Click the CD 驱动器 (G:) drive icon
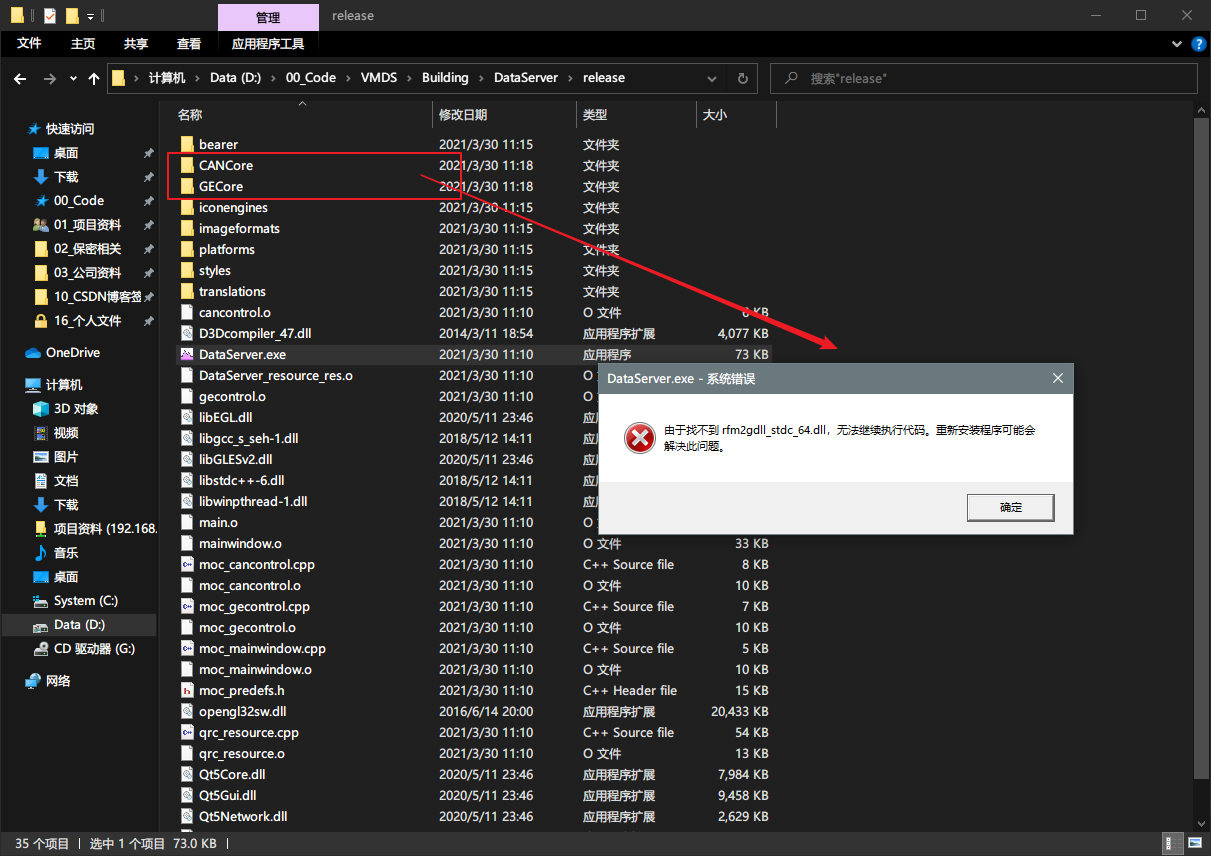Screen dimensions: 1211x856 (x=41, y=648)
